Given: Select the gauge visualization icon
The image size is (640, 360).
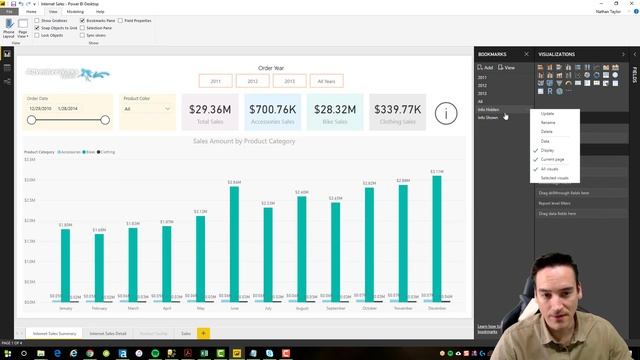Looking at the screenshot, I should [569, 83].
